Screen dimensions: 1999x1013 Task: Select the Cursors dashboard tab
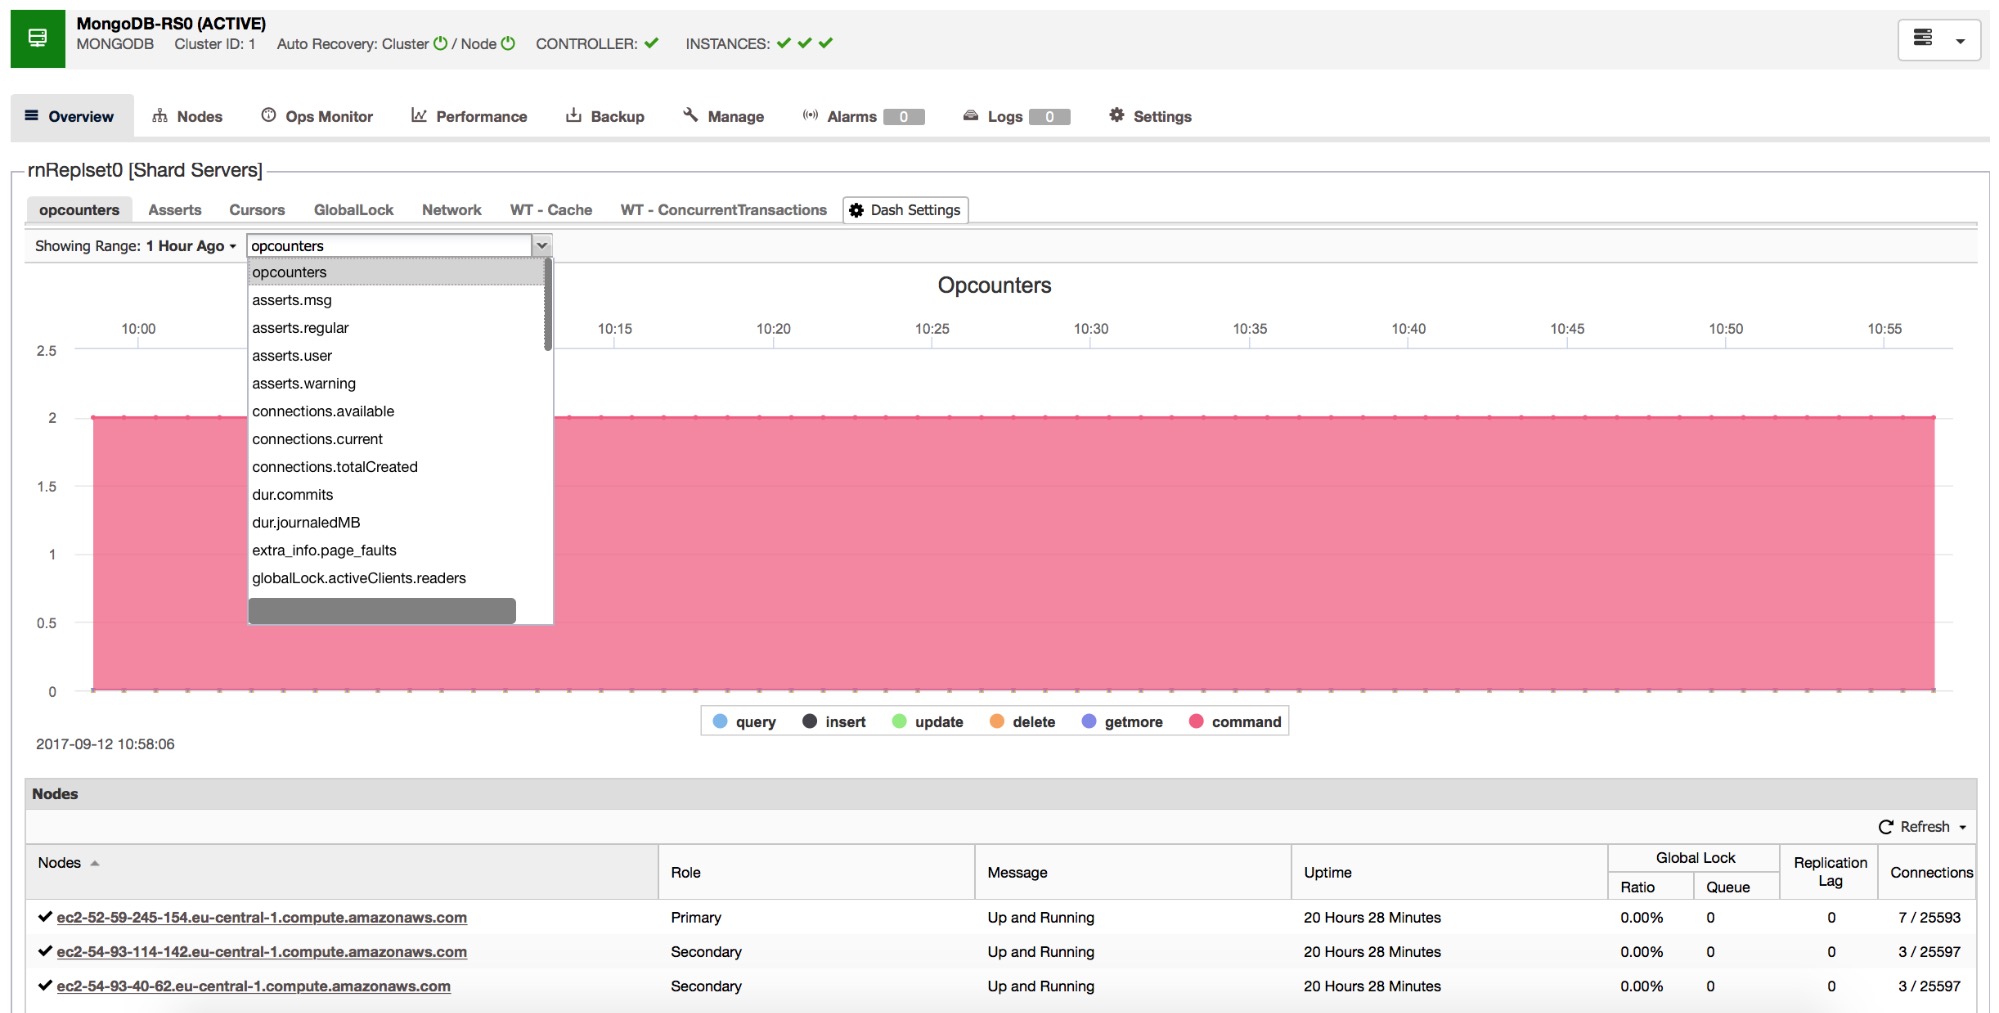tap(257, 210)
